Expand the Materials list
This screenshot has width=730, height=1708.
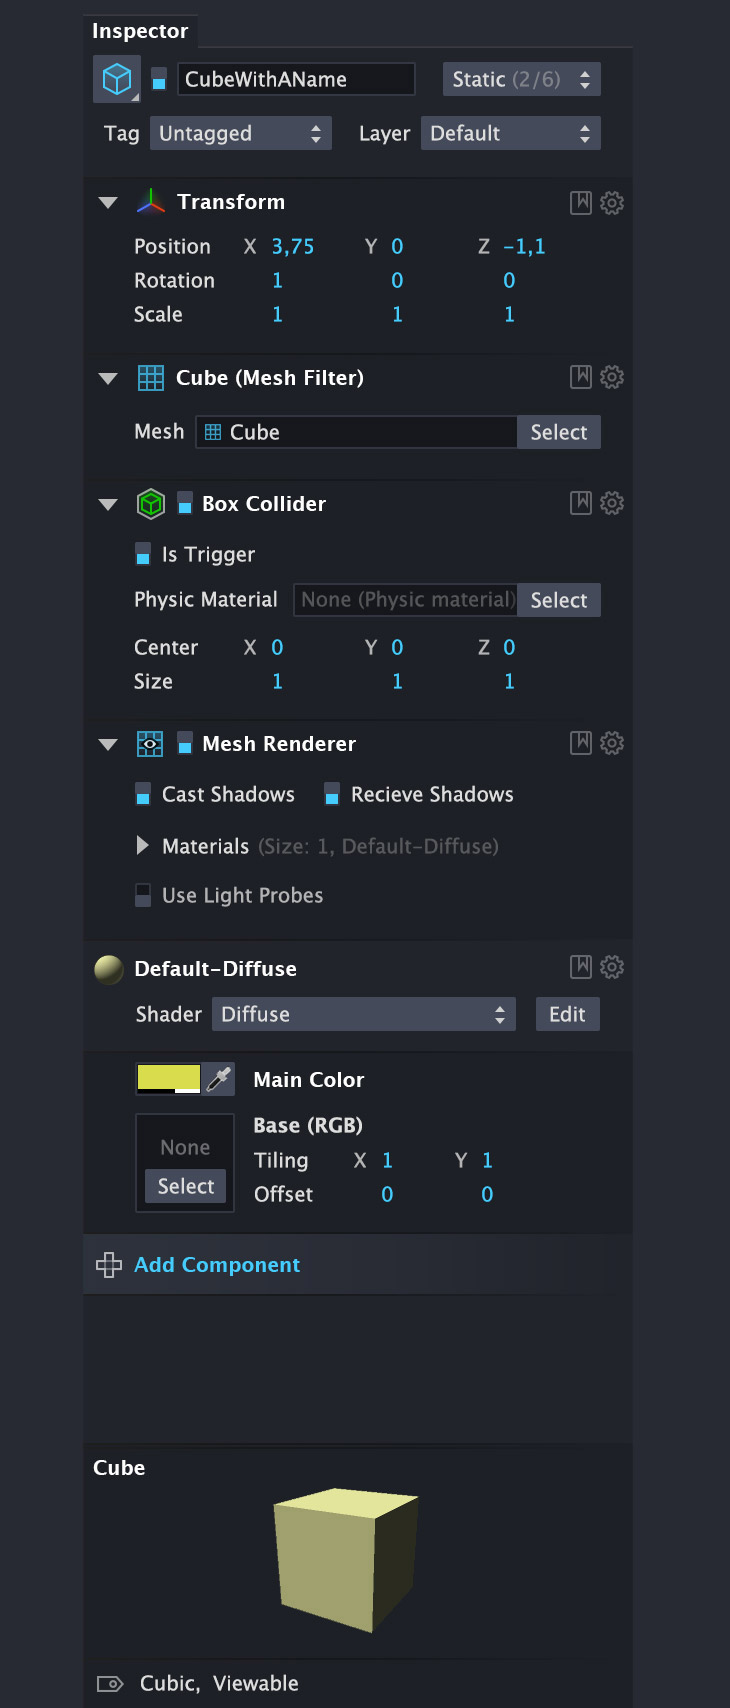(142, 846)
